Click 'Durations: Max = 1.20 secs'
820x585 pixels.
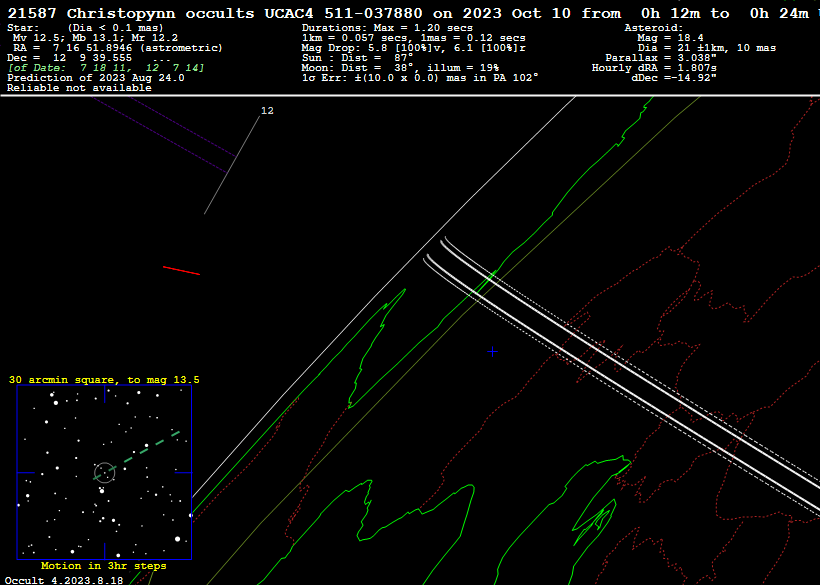point(387,28)
